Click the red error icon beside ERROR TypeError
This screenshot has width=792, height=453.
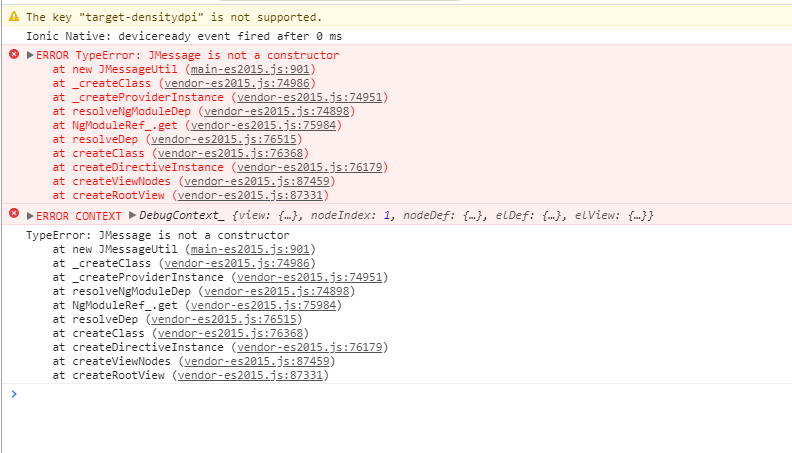[x=14, y=54]
